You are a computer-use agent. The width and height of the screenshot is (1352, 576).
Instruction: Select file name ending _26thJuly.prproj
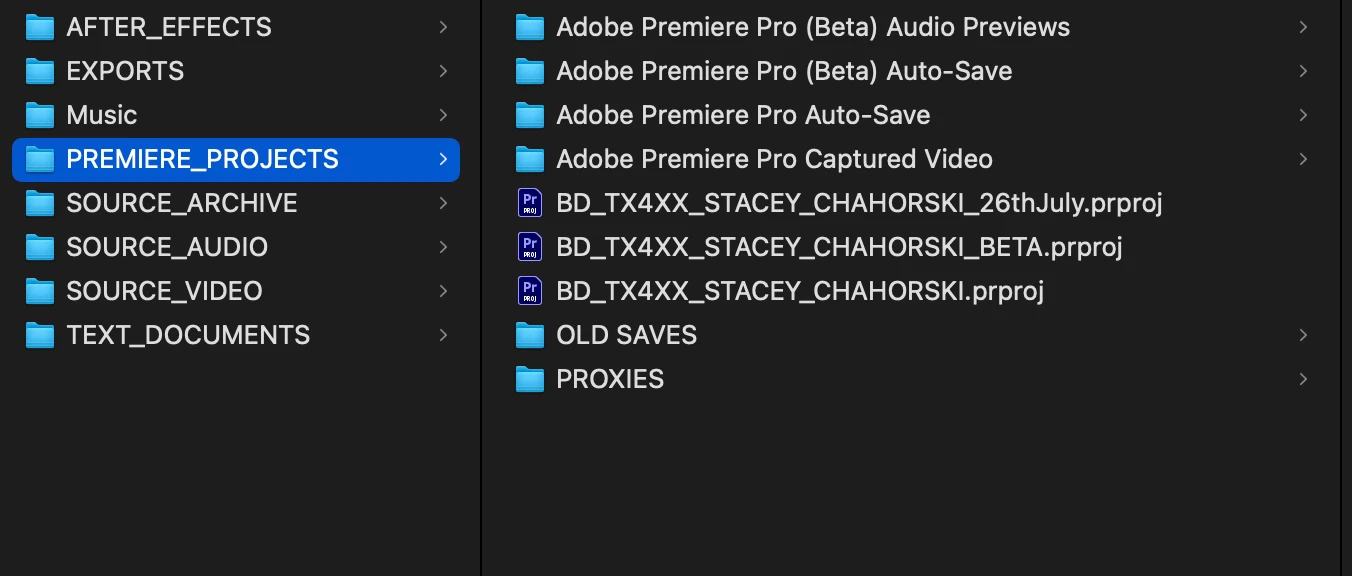pos(859,203)
